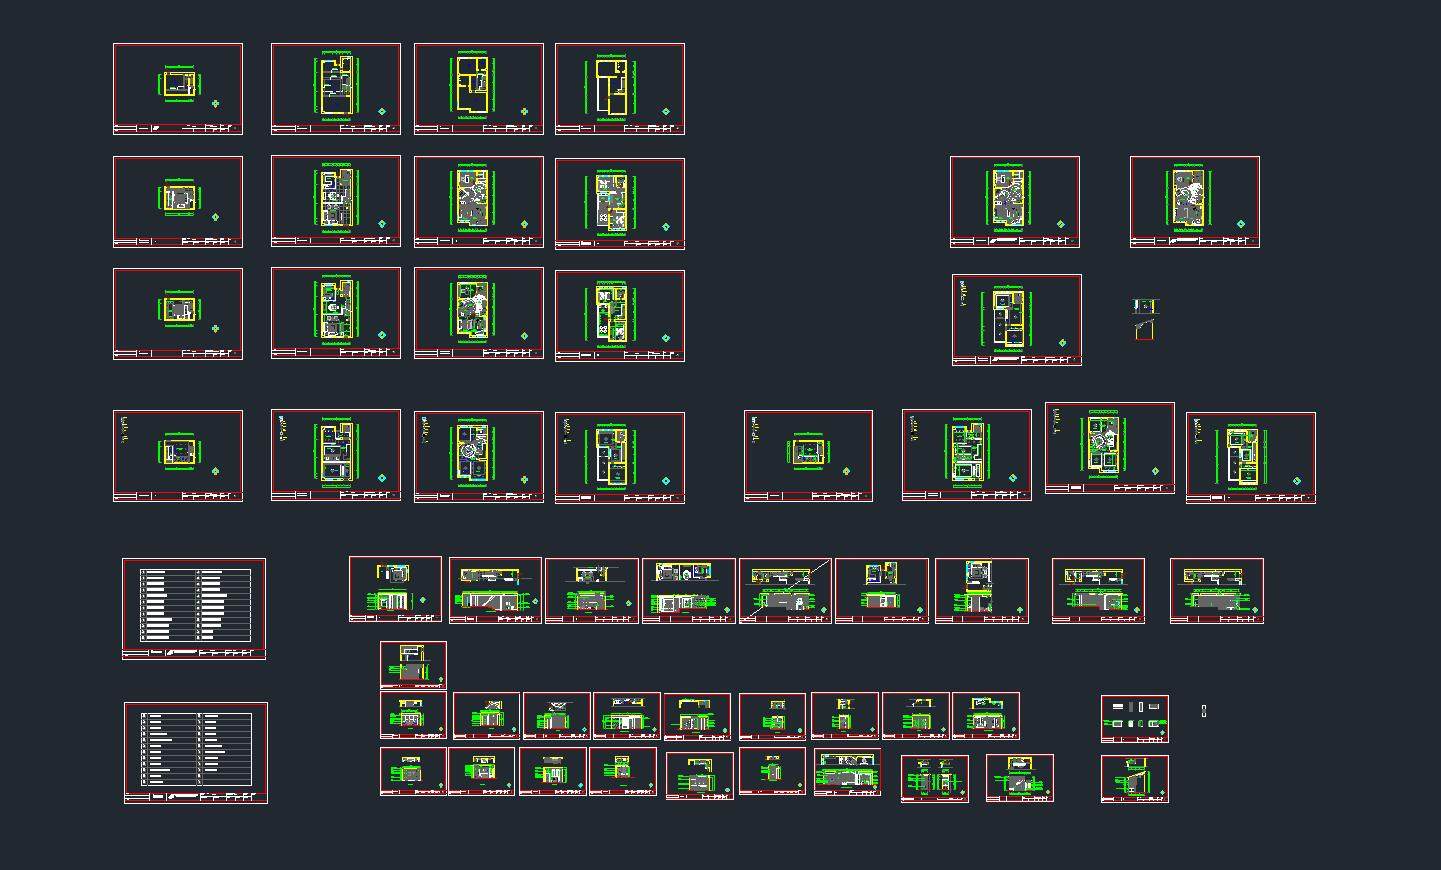Click the top-left small floor plan sheet
Viewport: 1441px width, 870px height.
coord(178,88)
